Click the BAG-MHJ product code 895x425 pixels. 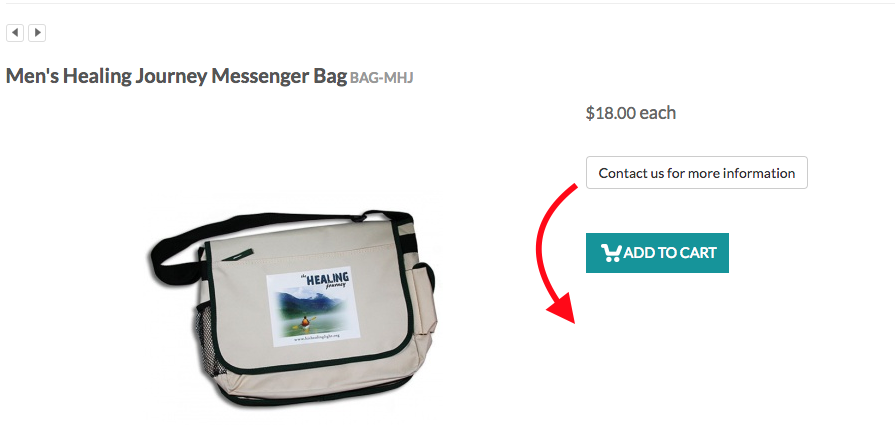click(381, 78)
